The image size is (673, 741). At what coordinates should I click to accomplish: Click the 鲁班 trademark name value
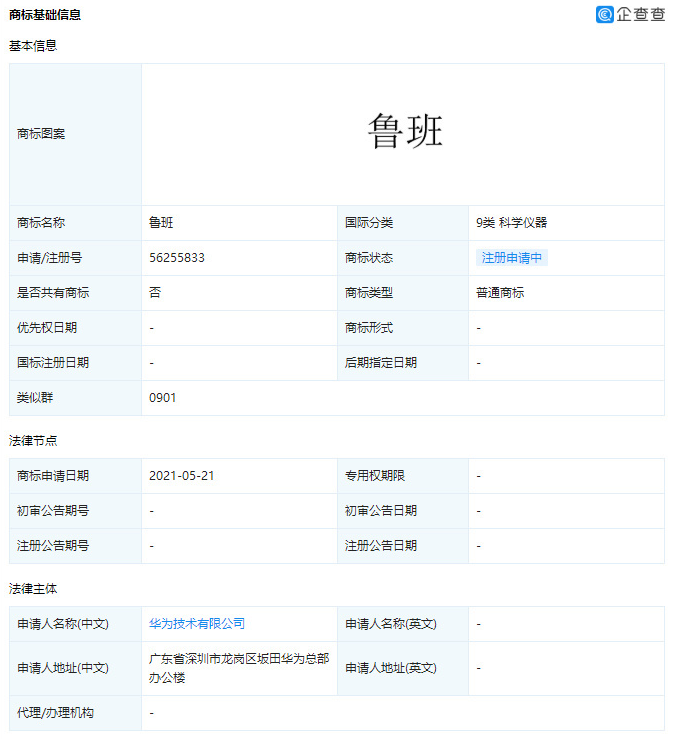[161, 223]
